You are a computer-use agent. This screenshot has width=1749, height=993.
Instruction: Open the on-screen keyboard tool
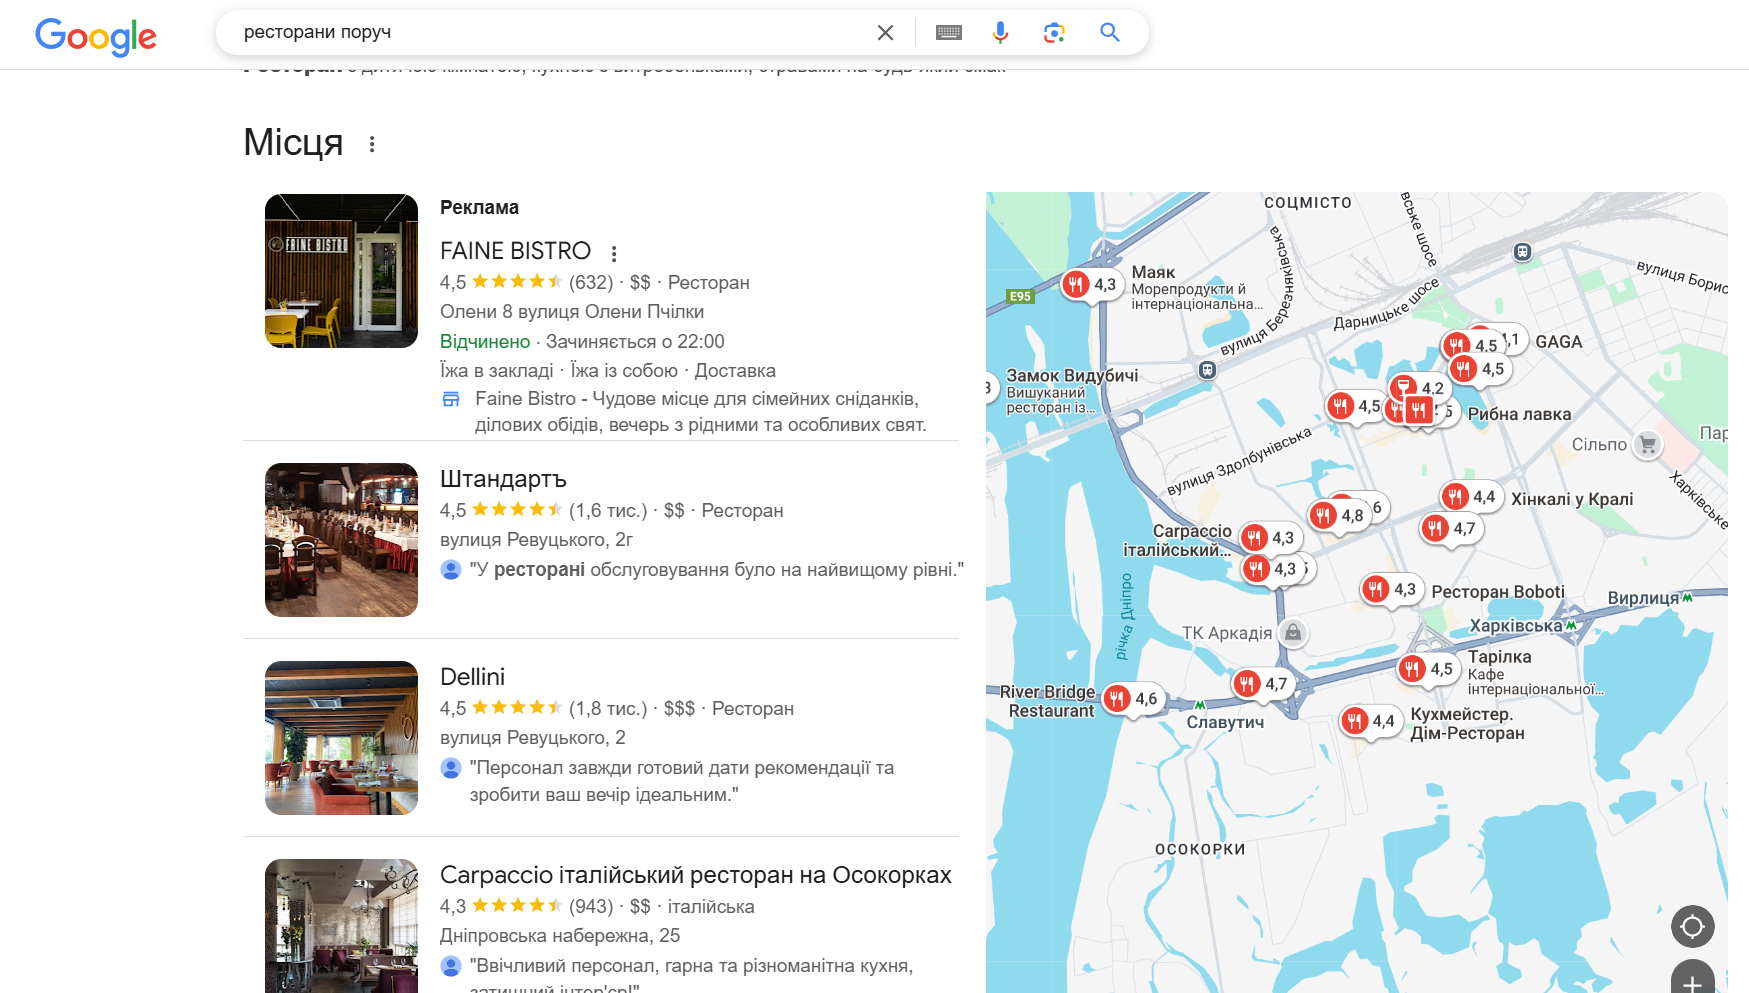coord(949,33)
